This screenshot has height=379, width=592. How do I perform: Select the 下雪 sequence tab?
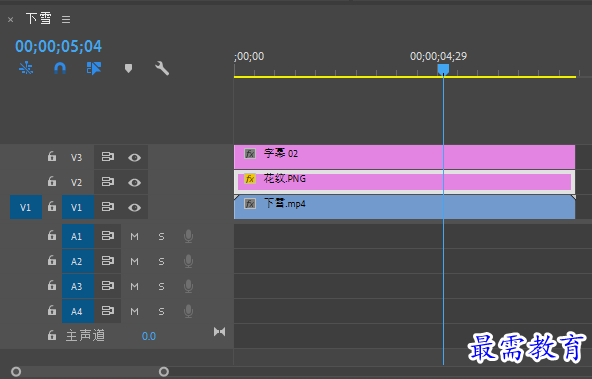click(x=39, y=18)
